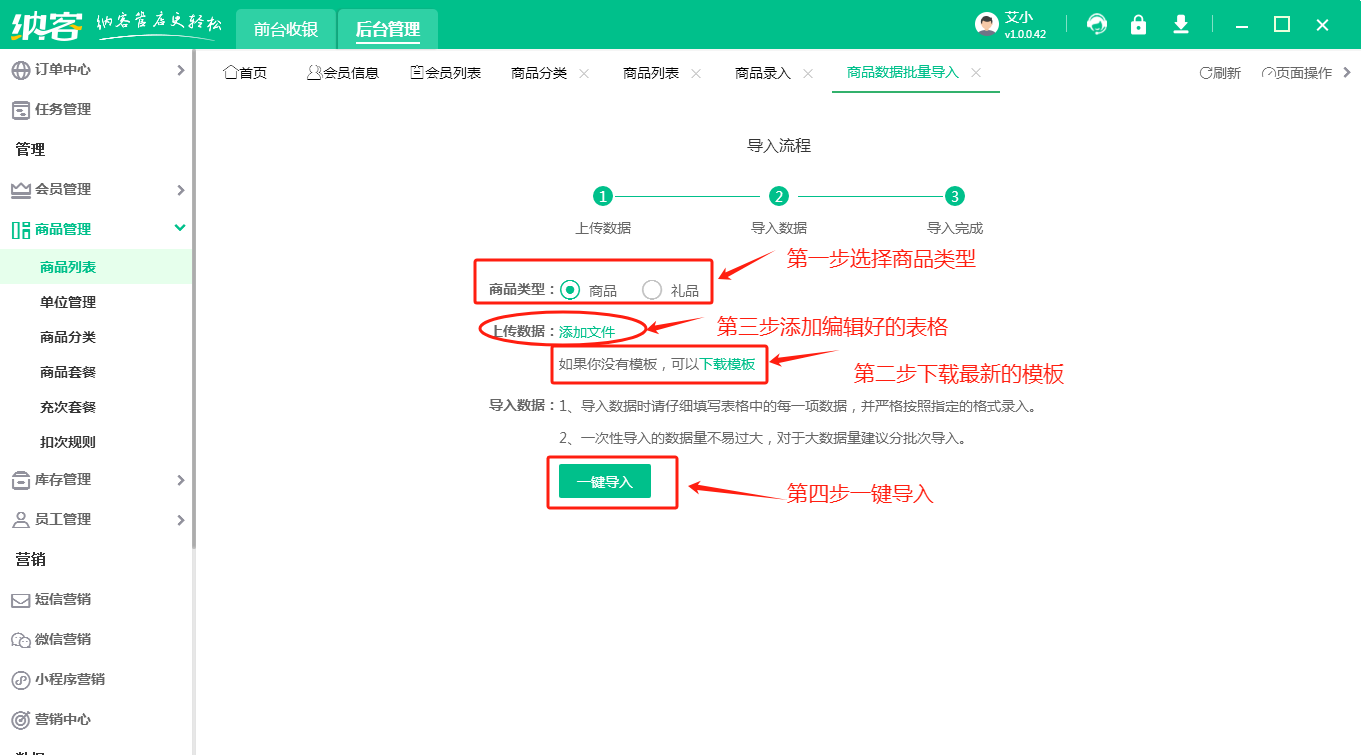This screenshot has width=1361, height=755.
Task: Click the lock screen icon
Action: pyautogui.click(x=1138, y=25)
